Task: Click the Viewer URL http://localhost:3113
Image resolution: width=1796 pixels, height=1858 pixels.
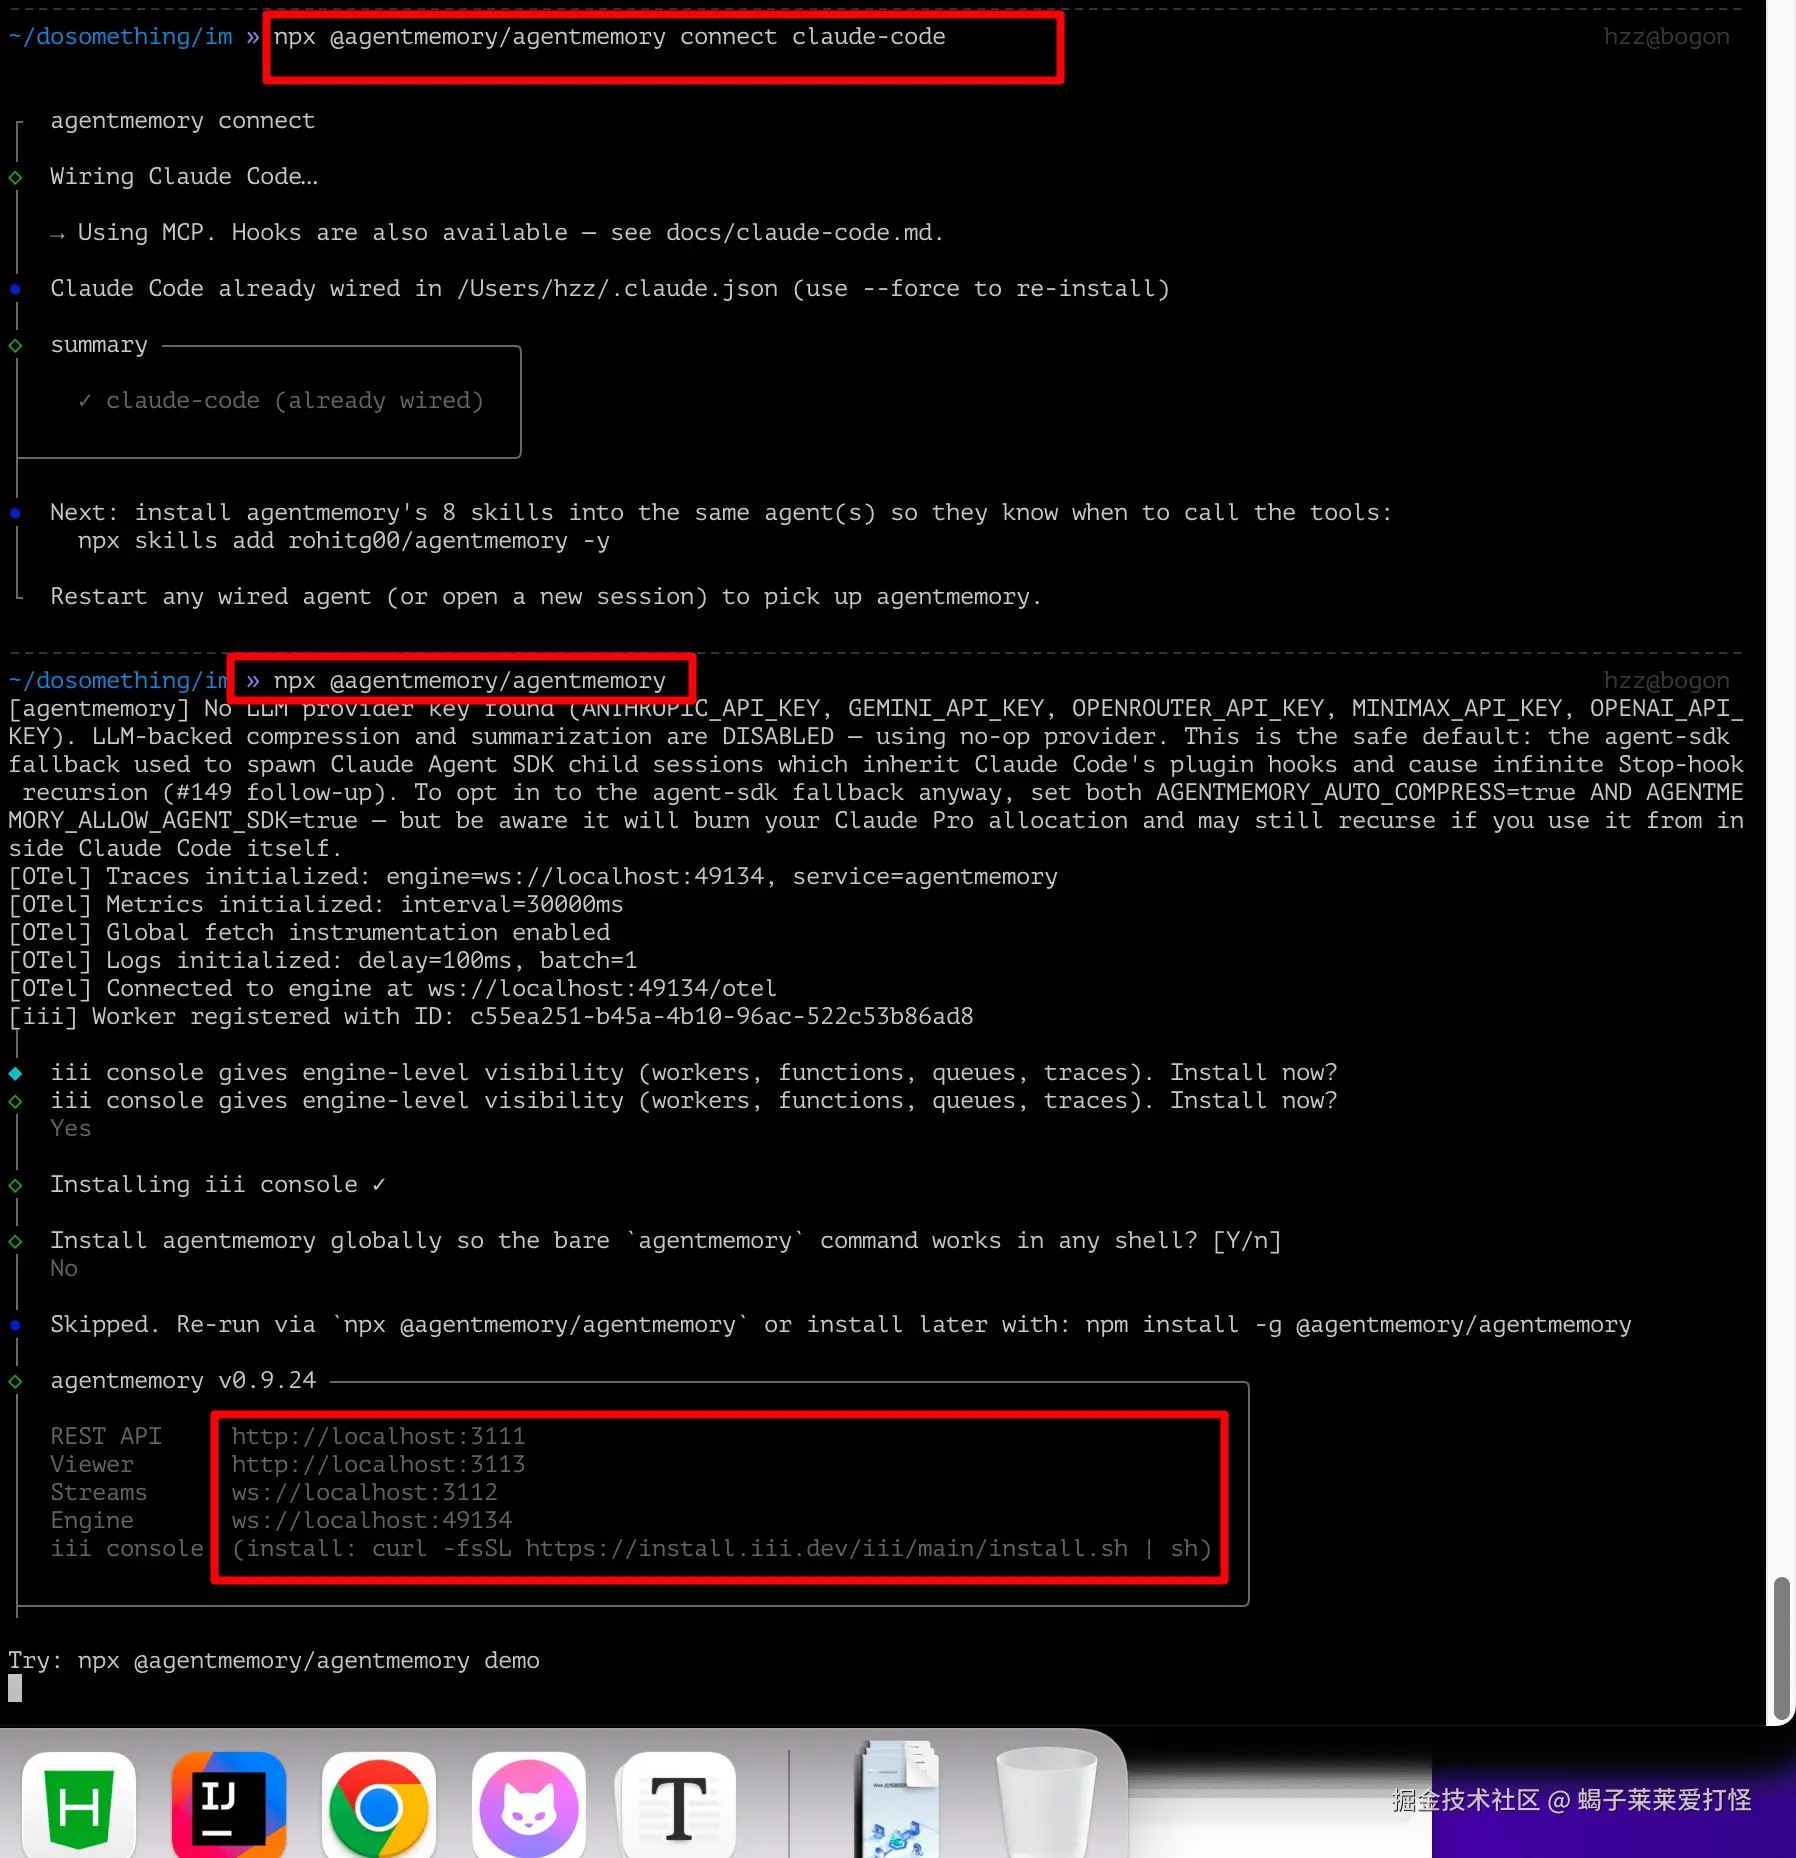Action: (378, 1464)
